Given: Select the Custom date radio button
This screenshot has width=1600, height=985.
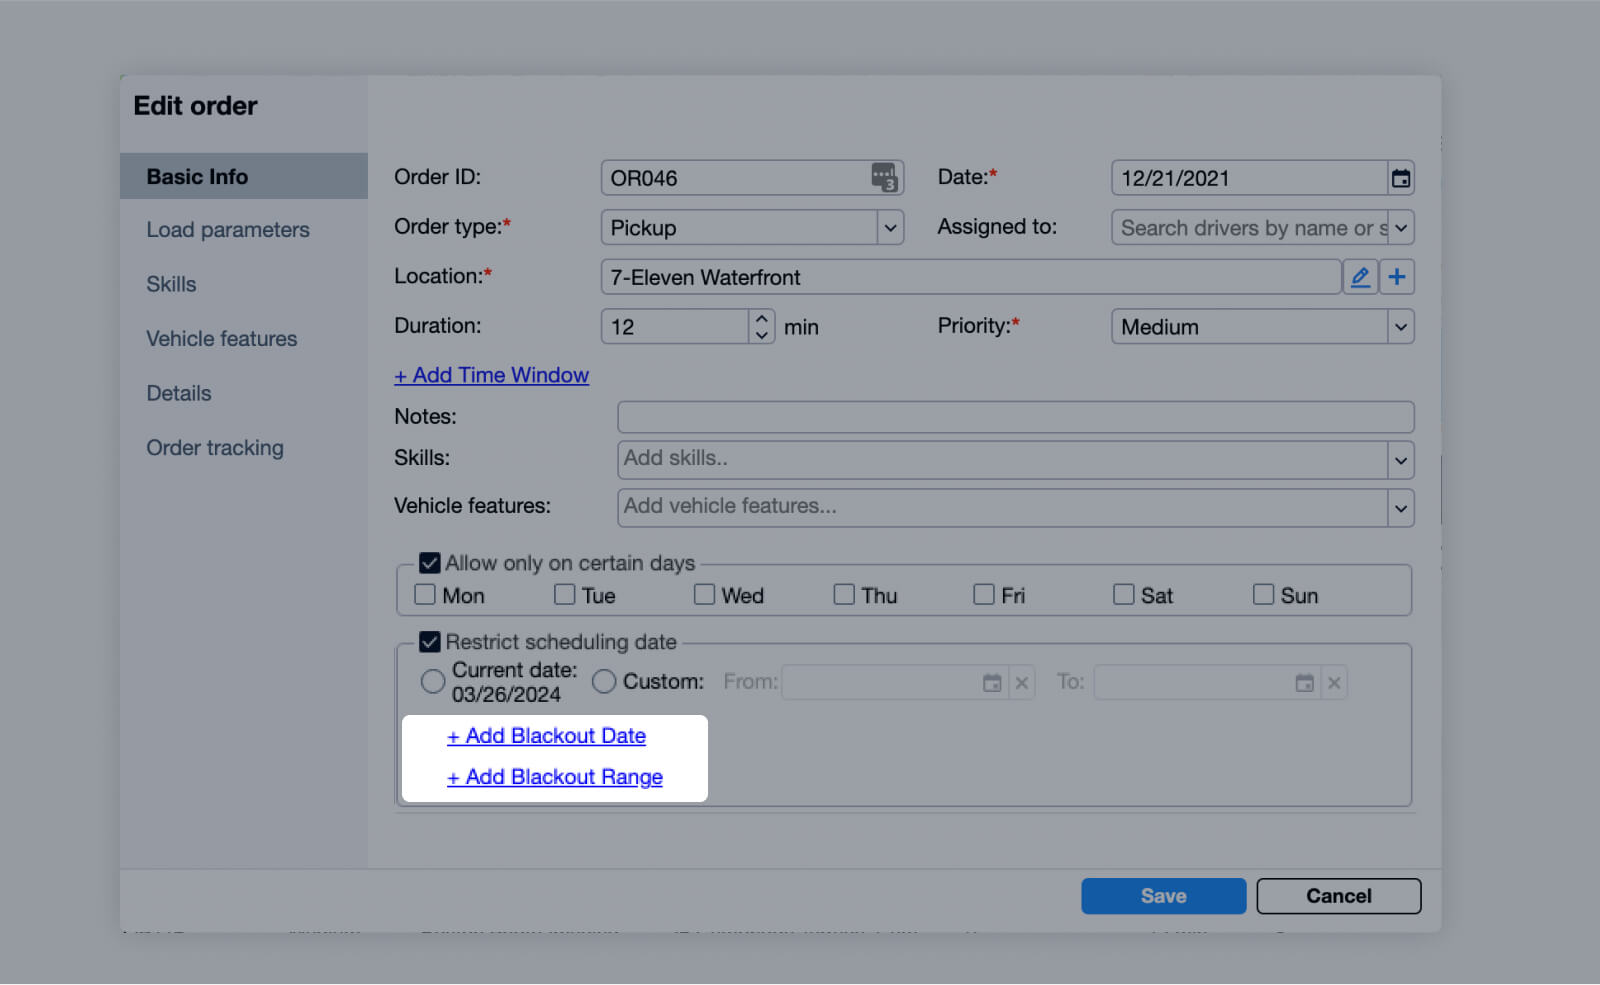Looking at the screenshot, I should (x=604, y=682).
